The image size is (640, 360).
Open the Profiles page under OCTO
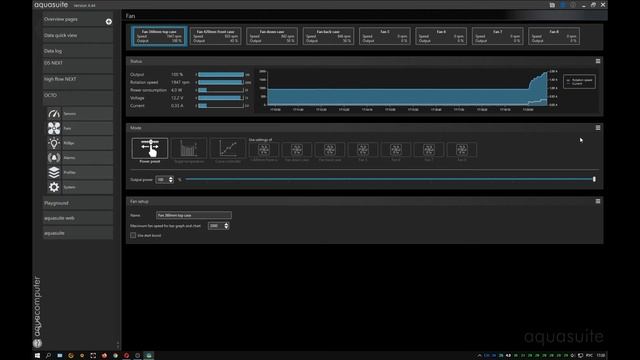pyautogui.click(x=87, y=172)
